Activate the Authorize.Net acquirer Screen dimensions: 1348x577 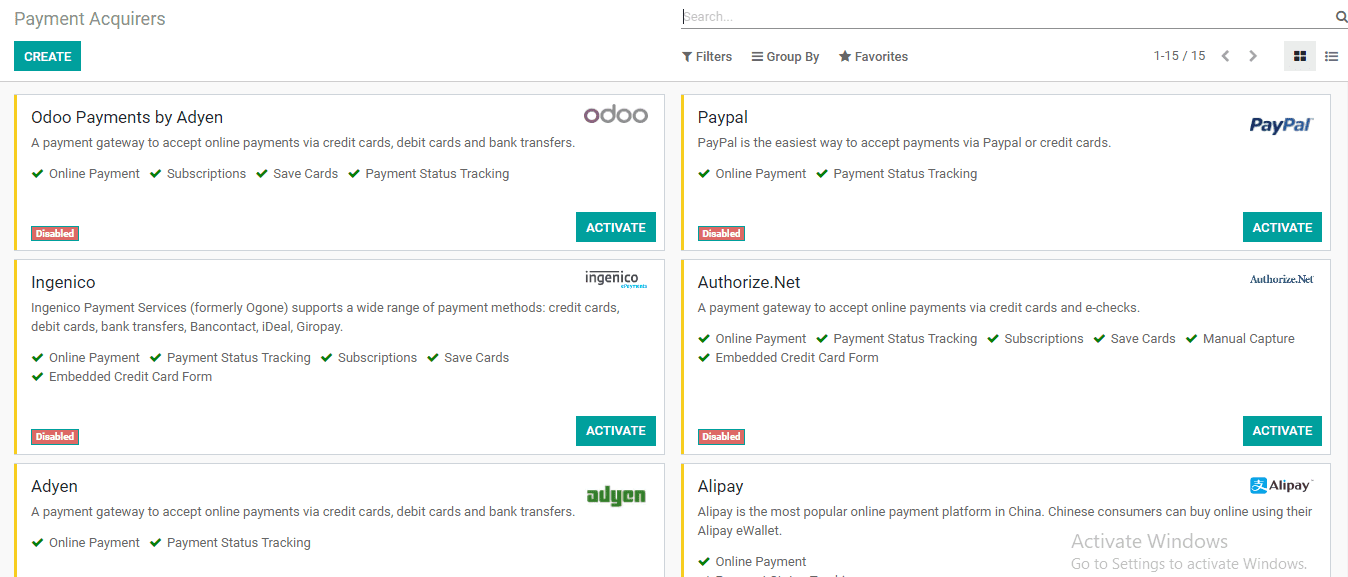click(x=1282, y=430)
